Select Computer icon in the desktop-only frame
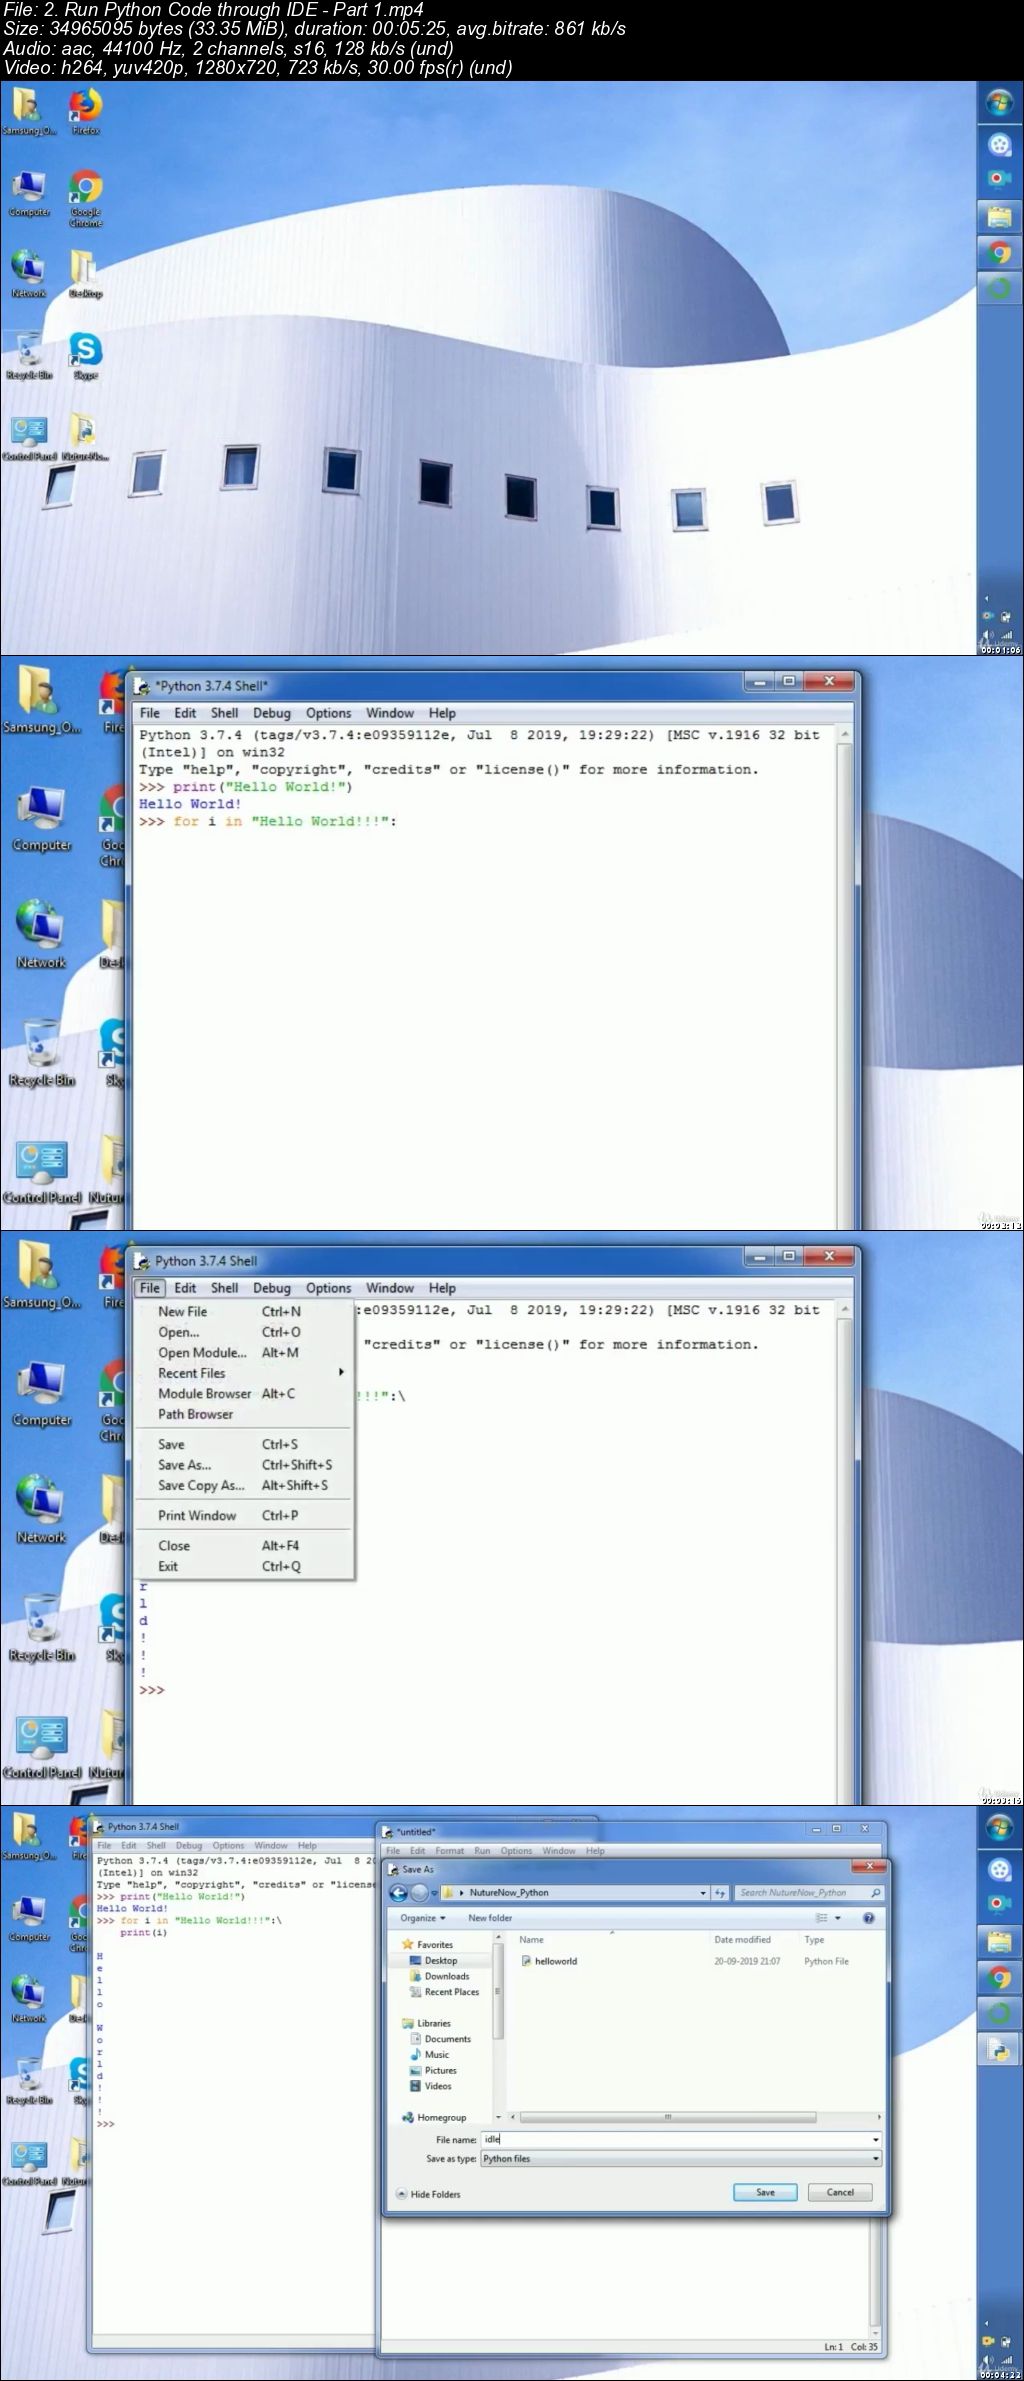This screenshot has height=2381, width=1024. point(29,193)
